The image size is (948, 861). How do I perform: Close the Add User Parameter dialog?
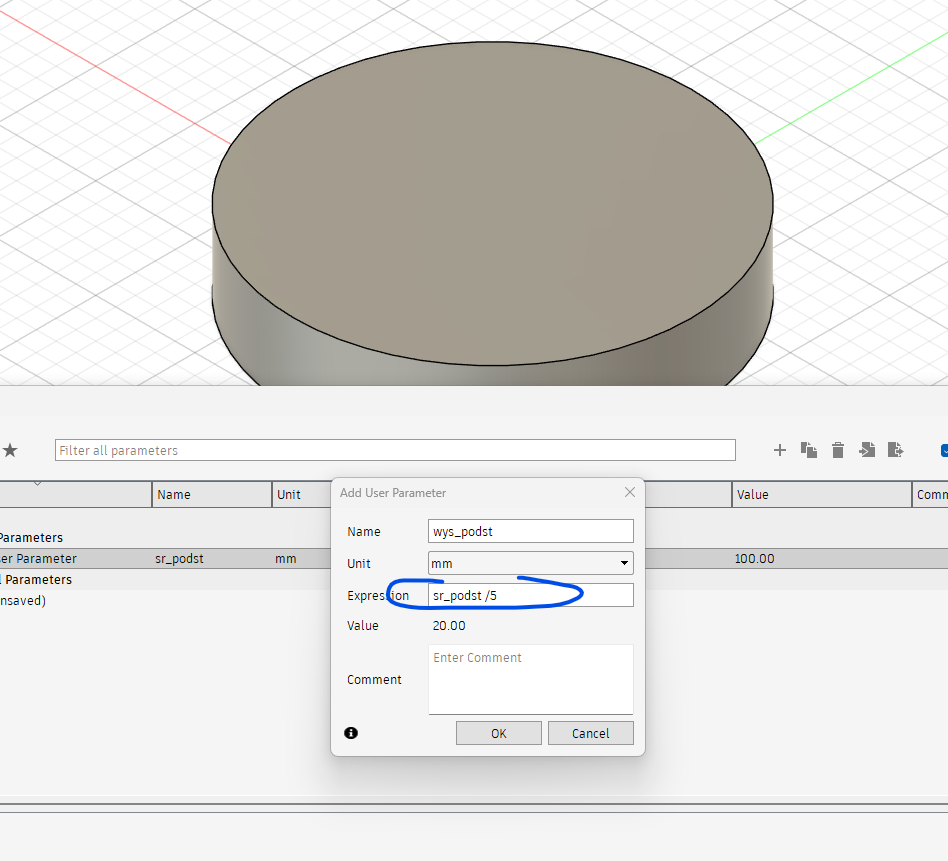[x=629, y=492]
